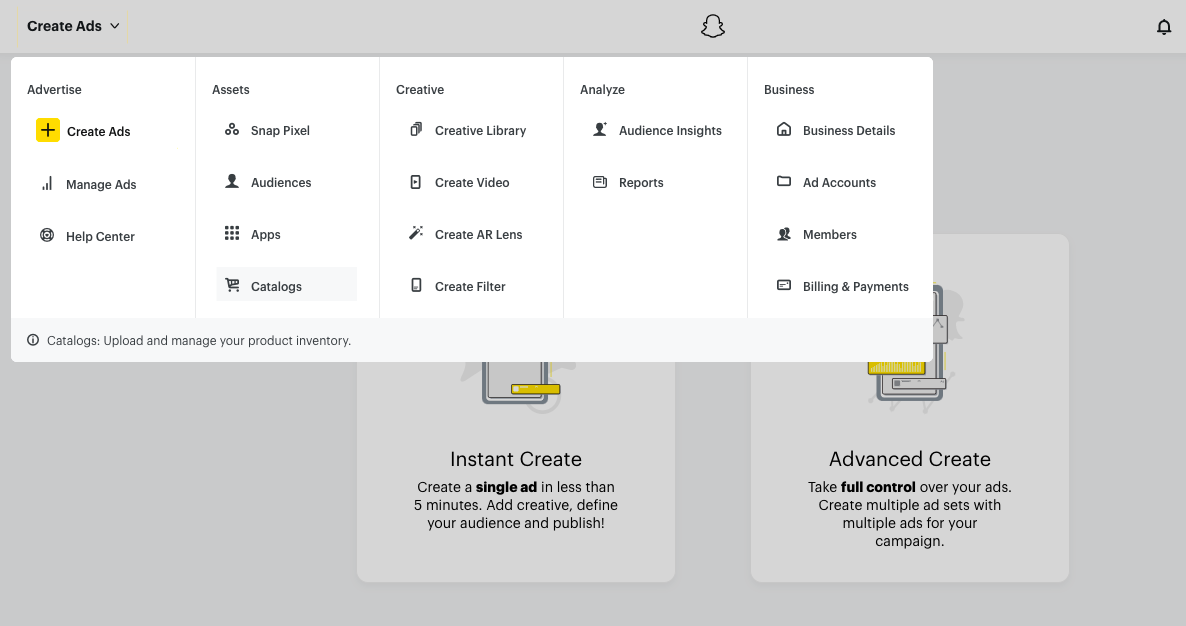Click the Business column heading
This screenshot has width=1186, height=626.
(x=789, y=89)
